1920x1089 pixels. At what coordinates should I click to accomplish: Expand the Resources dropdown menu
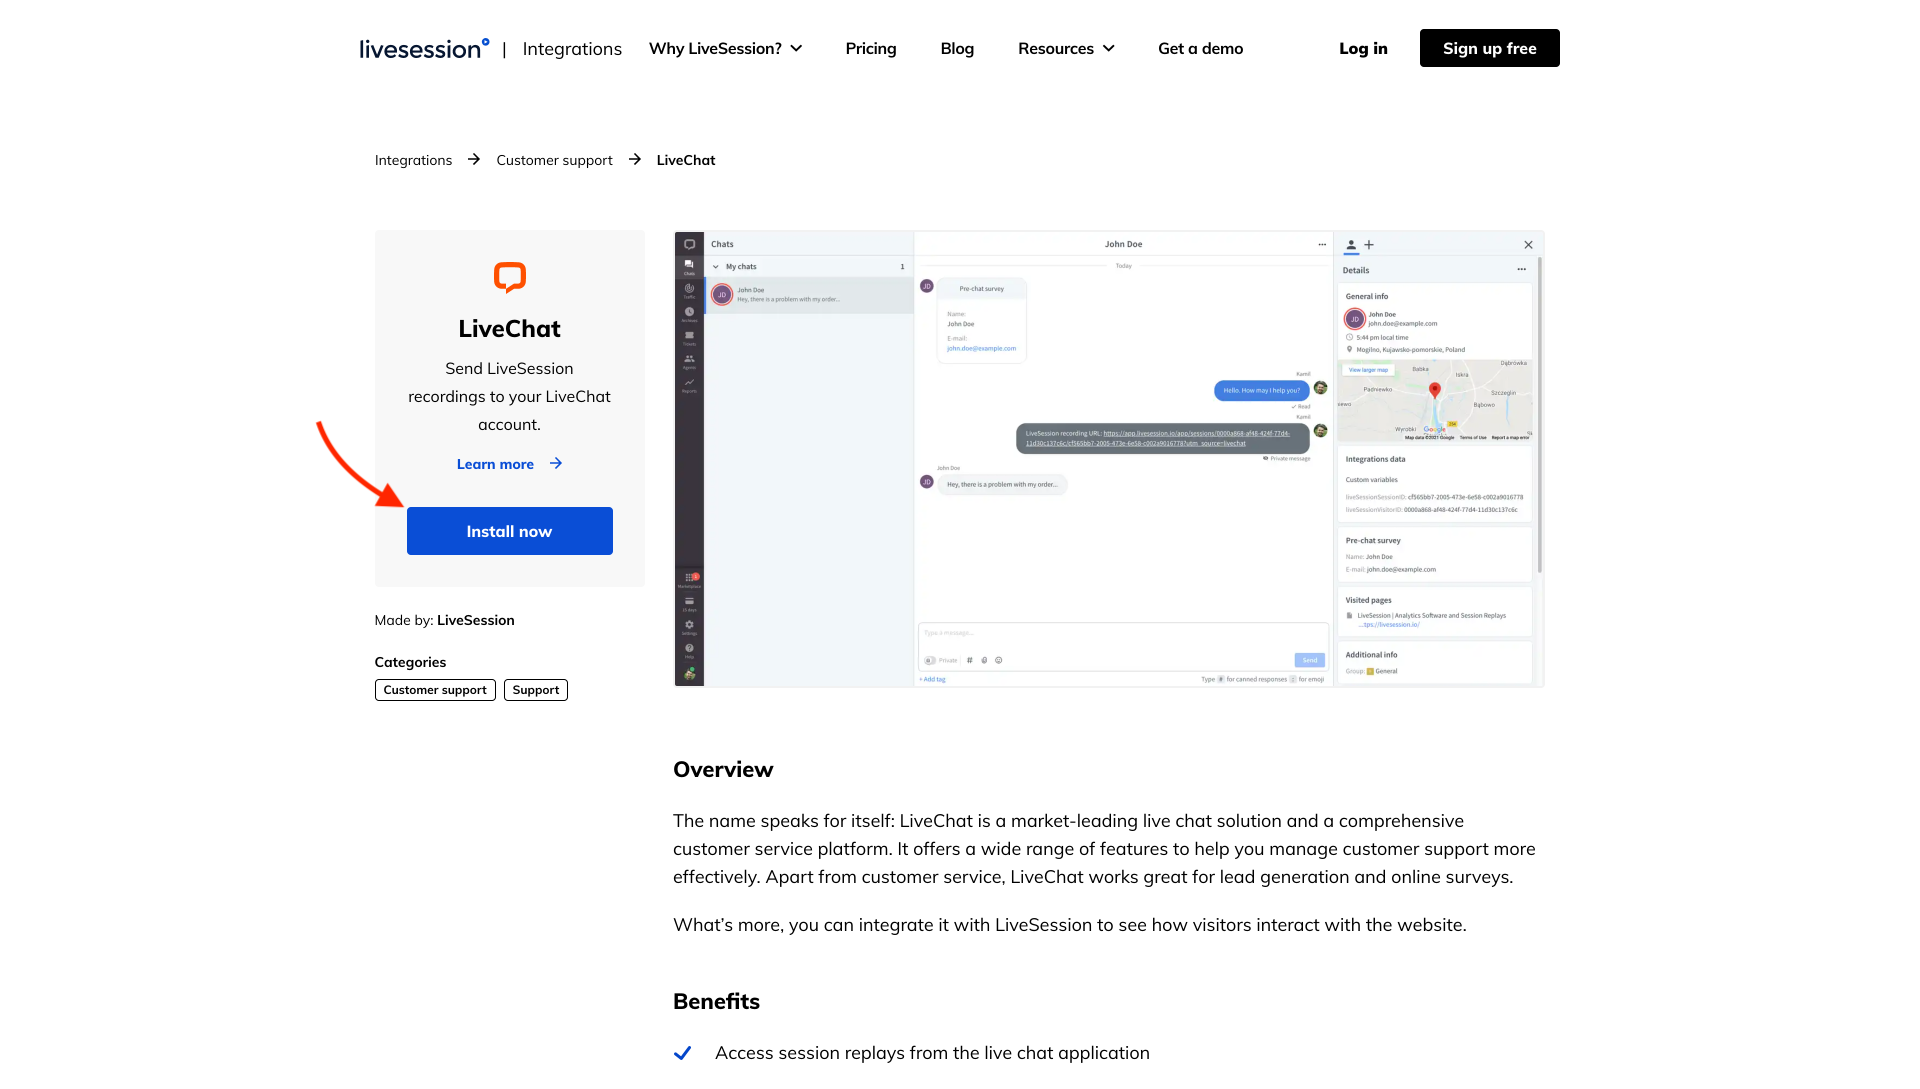[1066, 48]
